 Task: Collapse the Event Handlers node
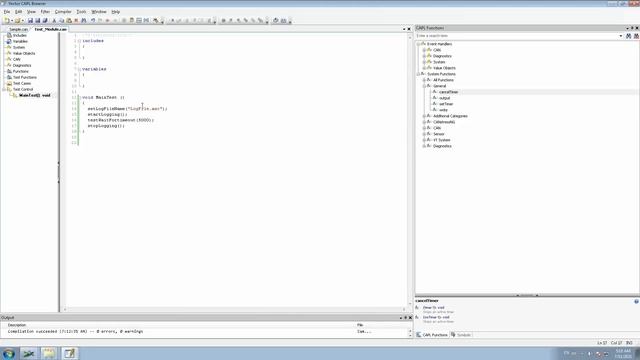pos(418,44)
